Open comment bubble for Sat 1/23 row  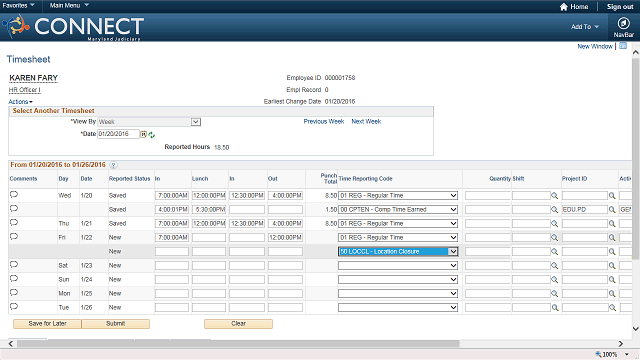coord(14,265)
